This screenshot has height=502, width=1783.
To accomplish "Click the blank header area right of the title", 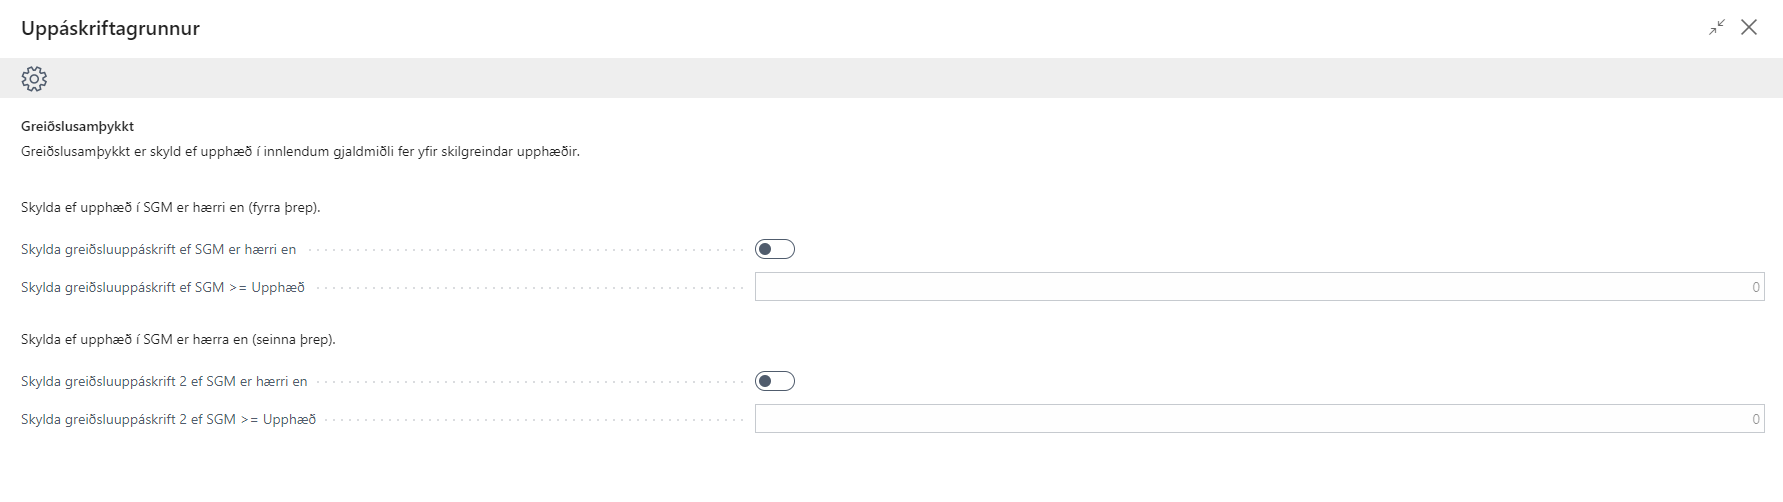I will 900,28.
